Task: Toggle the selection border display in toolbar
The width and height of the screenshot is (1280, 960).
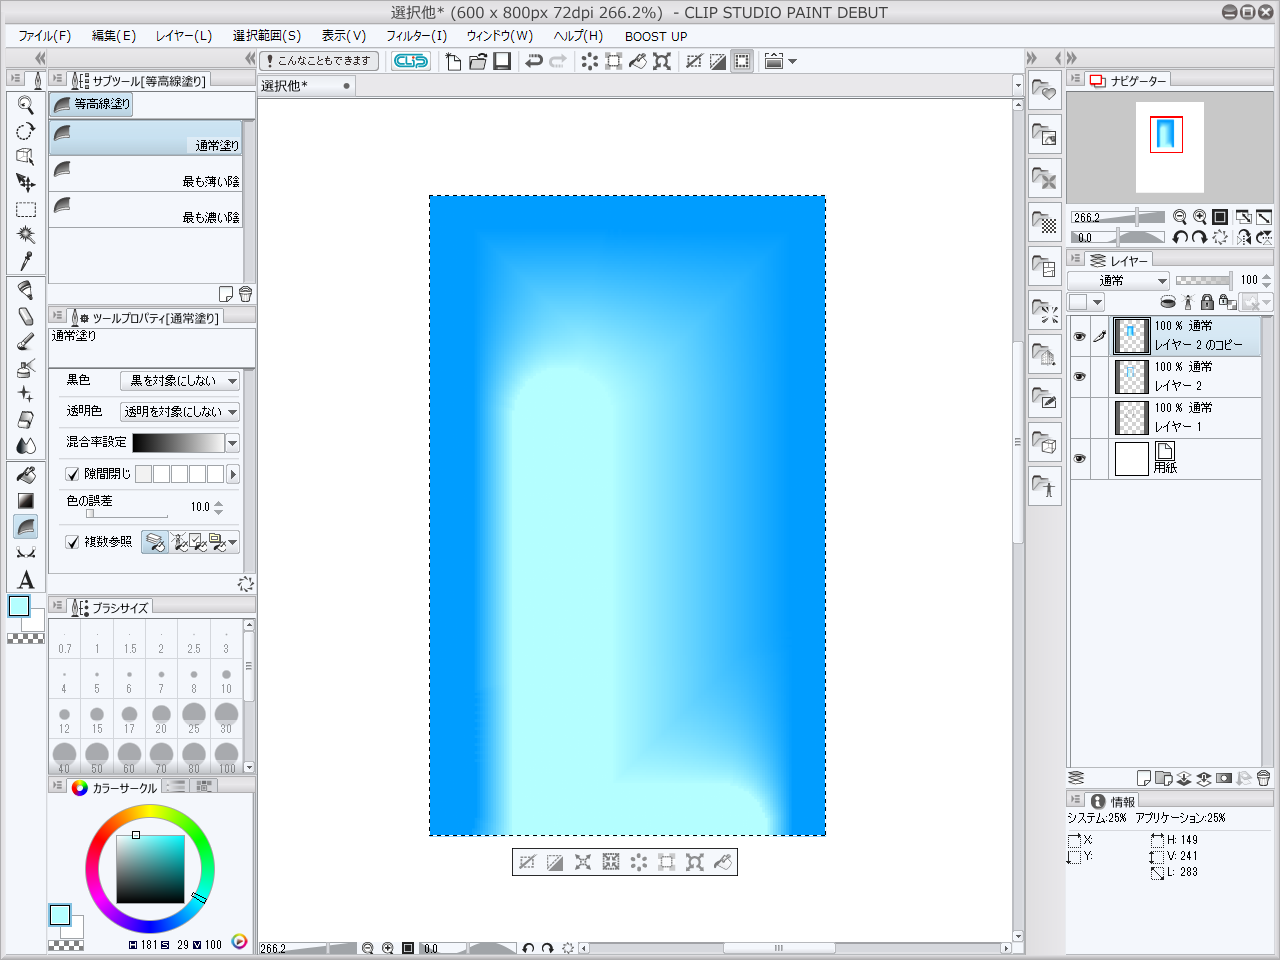Action: coord(742,61)
